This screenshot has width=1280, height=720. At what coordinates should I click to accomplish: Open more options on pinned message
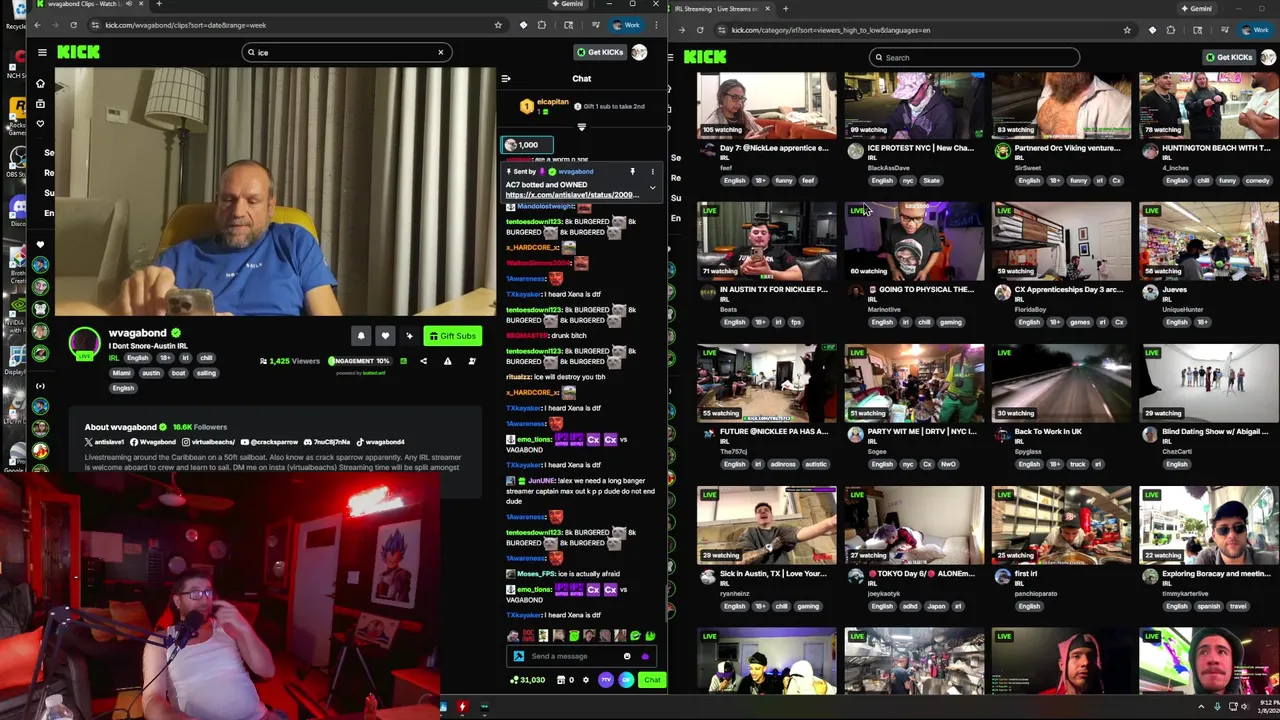click(x=652, y=172)
